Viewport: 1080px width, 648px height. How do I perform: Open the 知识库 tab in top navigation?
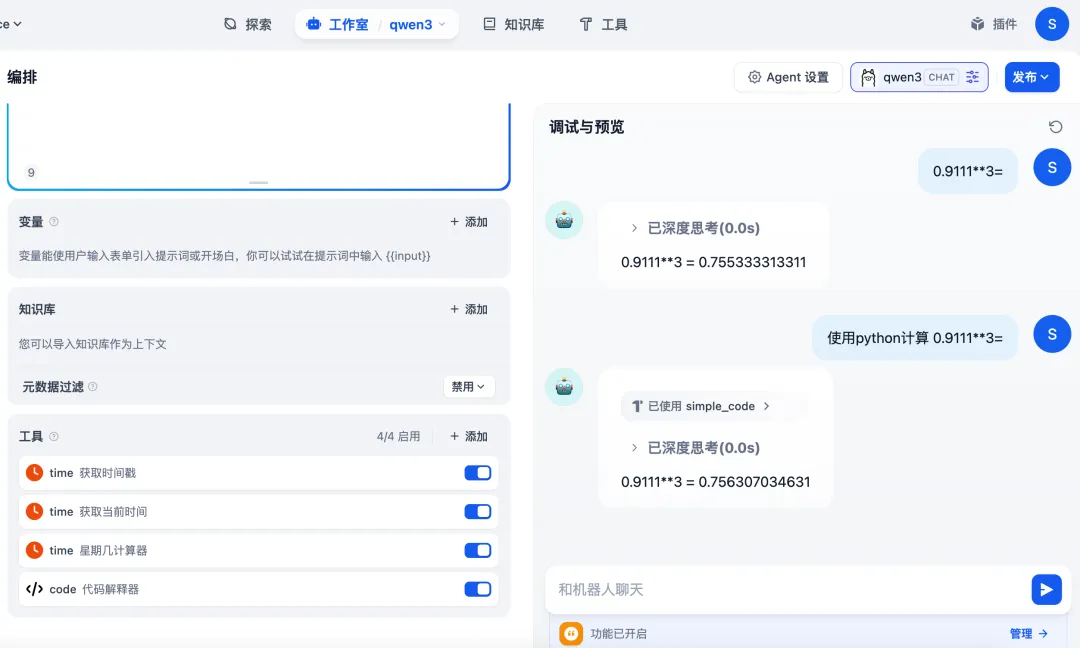click(513, 24)
